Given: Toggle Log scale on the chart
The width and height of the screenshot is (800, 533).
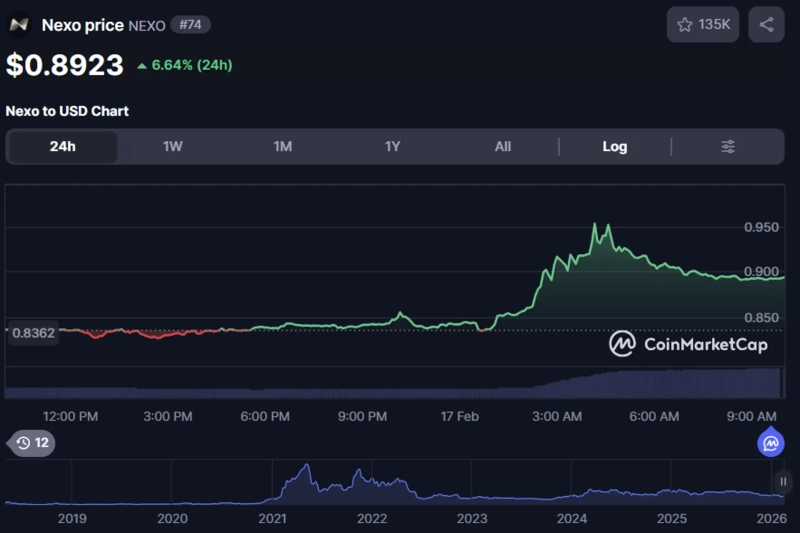Looking at the screenshot, I should (x=615, y=147).
